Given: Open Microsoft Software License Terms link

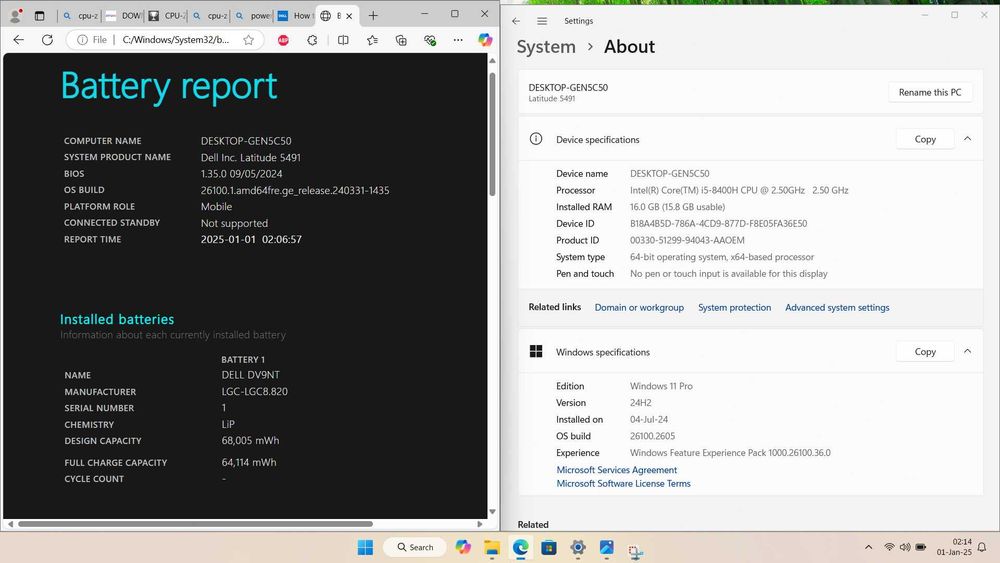Looking at the screenshot, I should click(623, 483).
